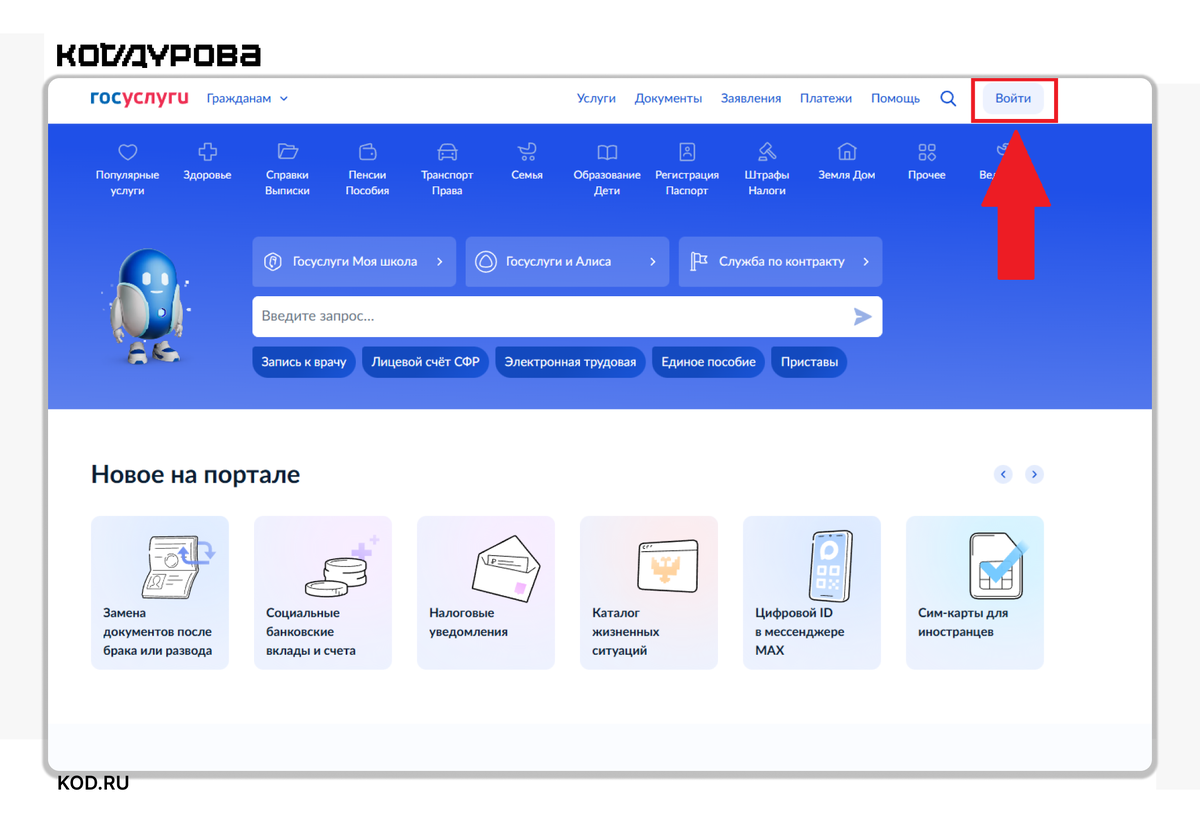The image size is (1200, 823).
Task: Click the Госуслуги logo
Action: 139,98
